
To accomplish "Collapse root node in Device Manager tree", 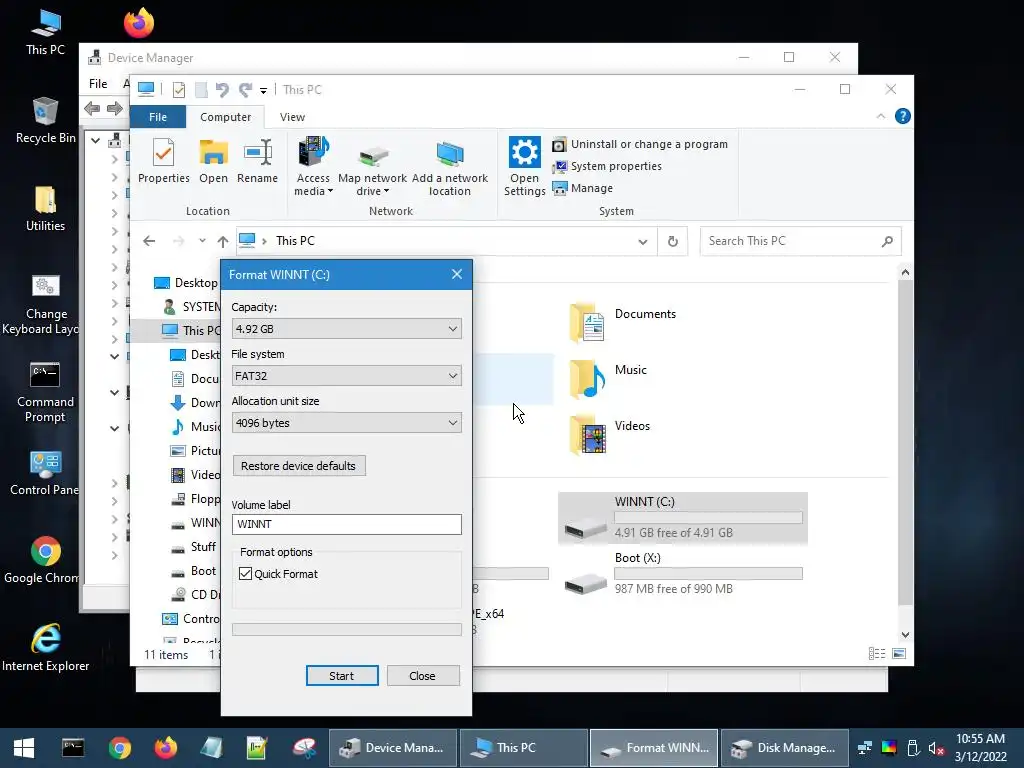I will (x=95, y=140).
